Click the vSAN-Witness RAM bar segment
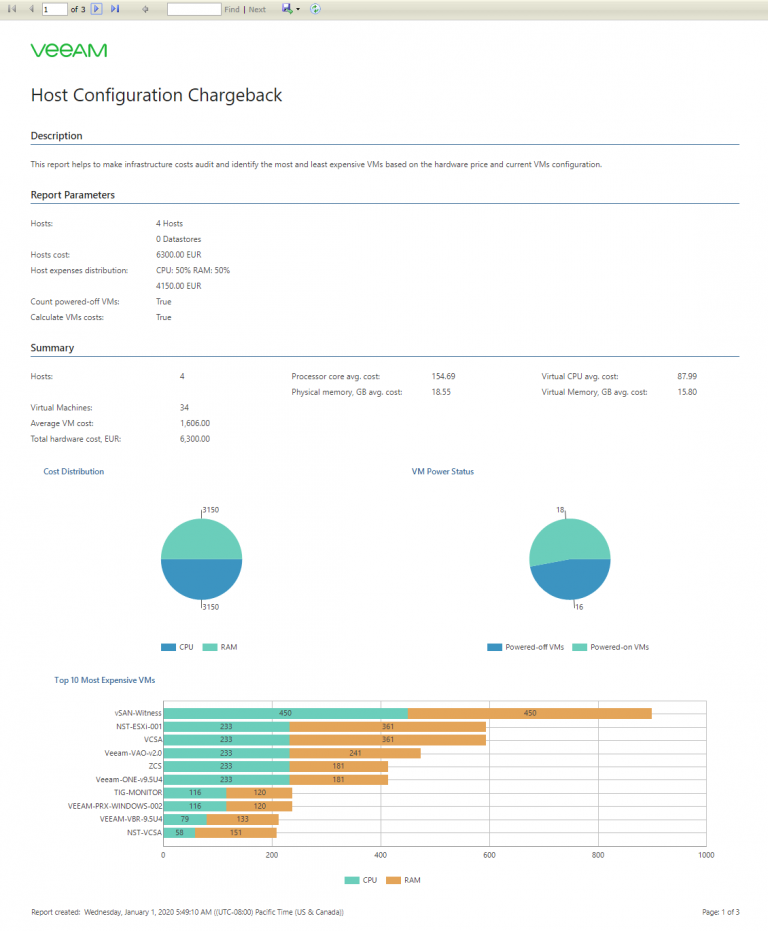This screenshot has width=768, height=931. [530, 713]
